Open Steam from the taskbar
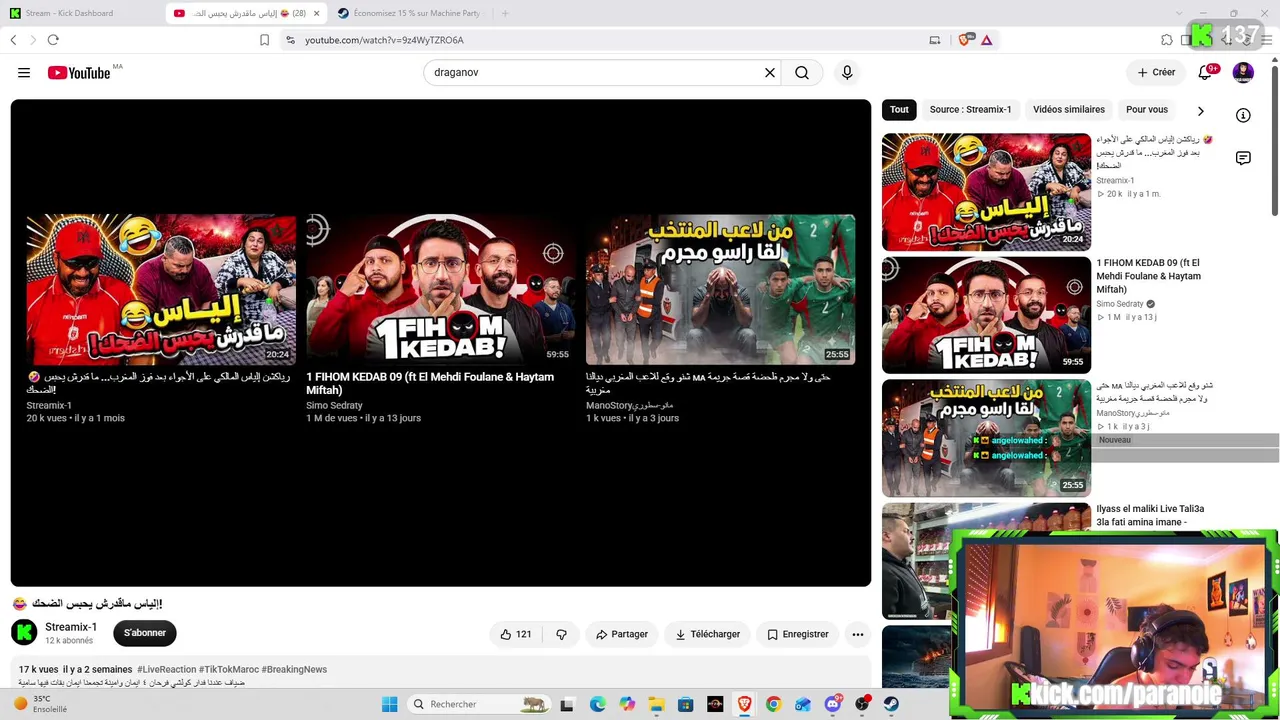 891,704
